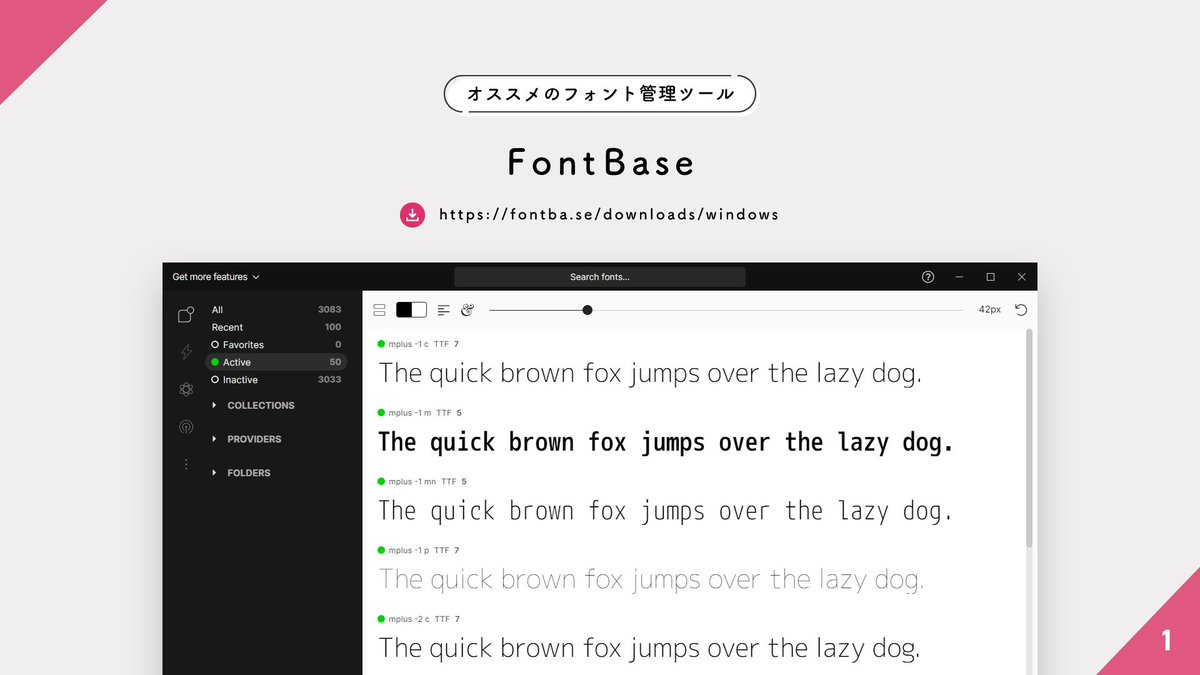Click the mplus-2c font name
1200x675 pixels.
point(408,619)
